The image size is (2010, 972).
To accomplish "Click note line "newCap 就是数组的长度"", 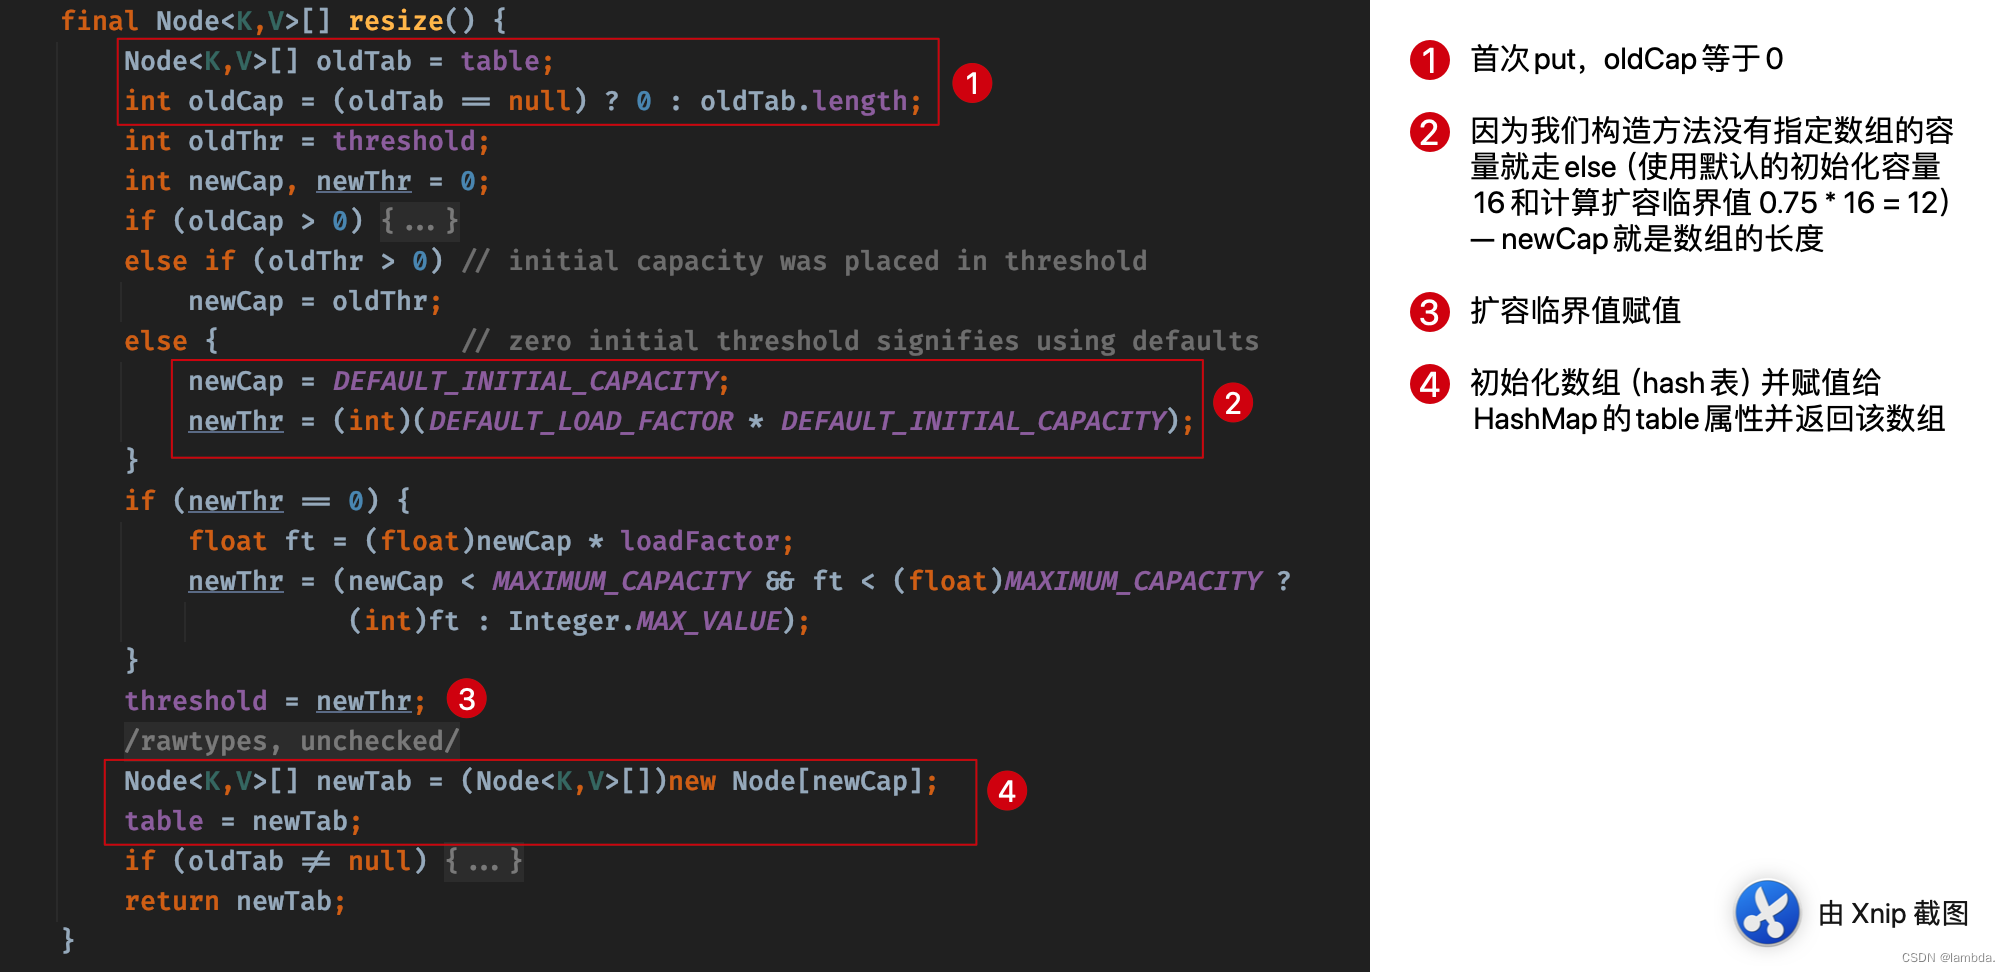I will tap(1662, 239).
